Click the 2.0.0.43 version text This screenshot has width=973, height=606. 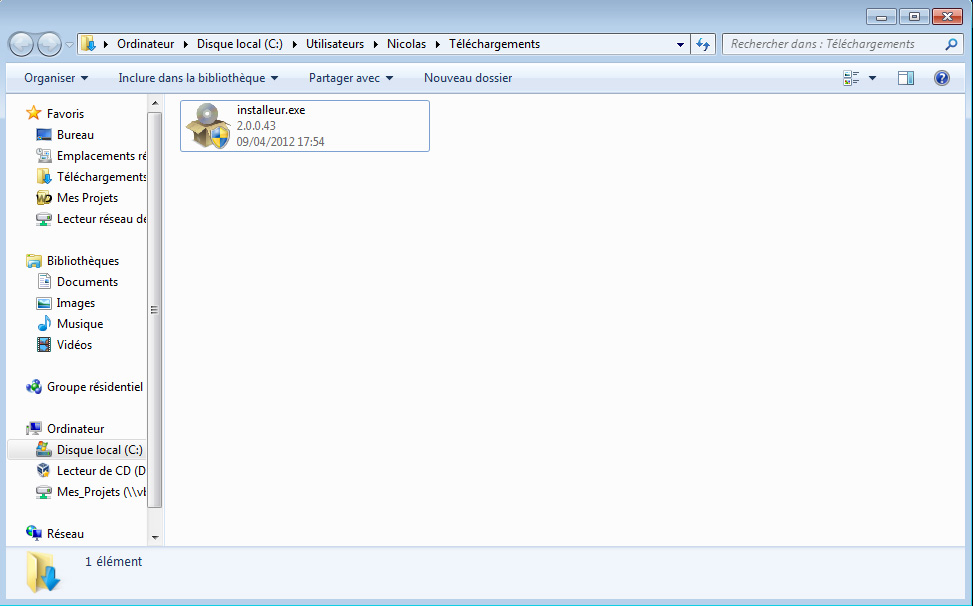pos(256,126)
